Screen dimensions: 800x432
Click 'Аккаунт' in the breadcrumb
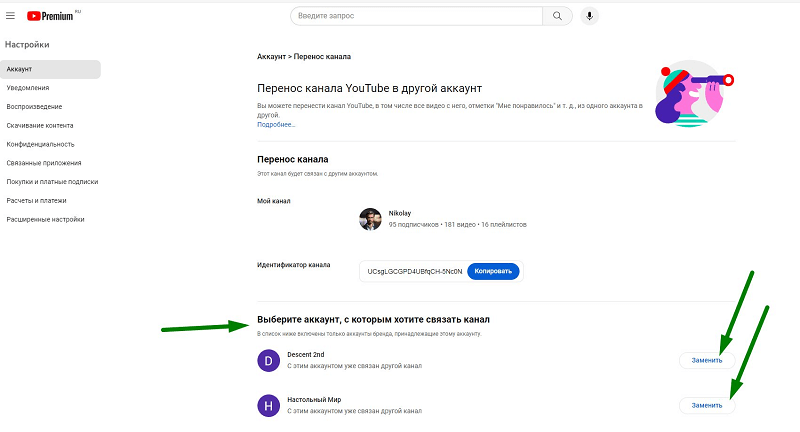tap(271, 57)
